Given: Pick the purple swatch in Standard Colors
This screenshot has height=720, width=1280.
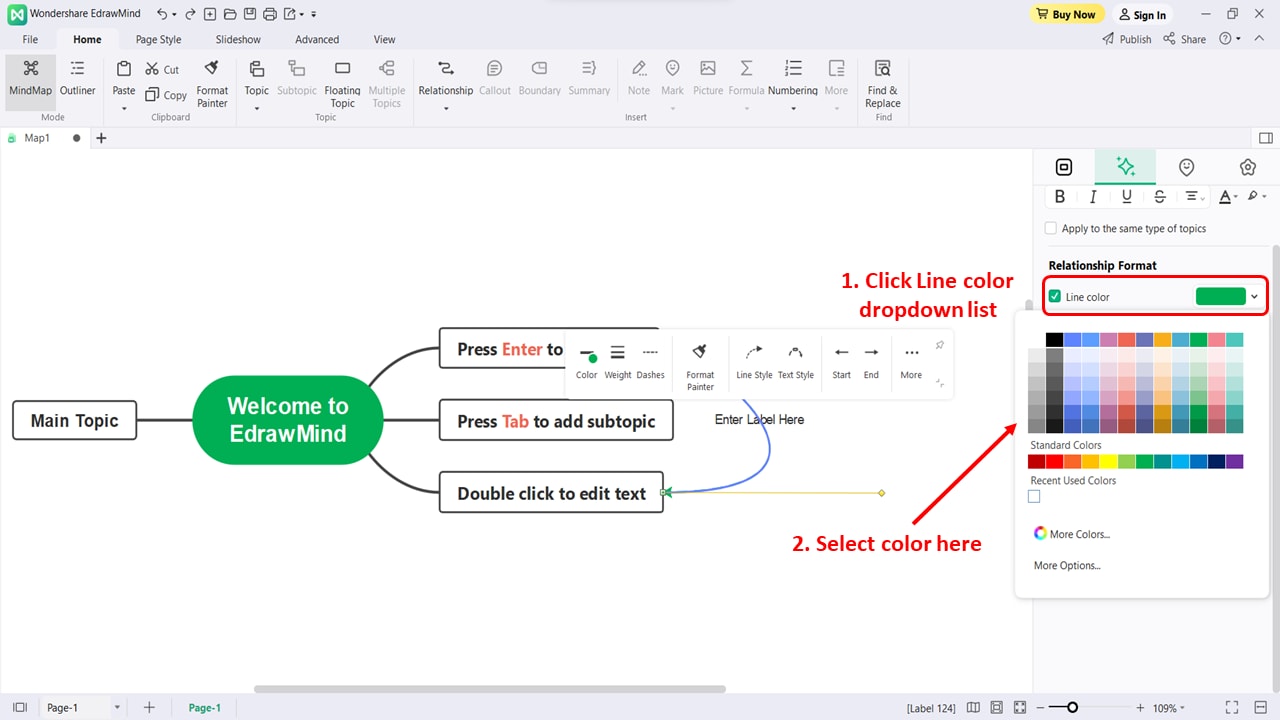Looking at the screenshot, I should tap(1235, 461).
